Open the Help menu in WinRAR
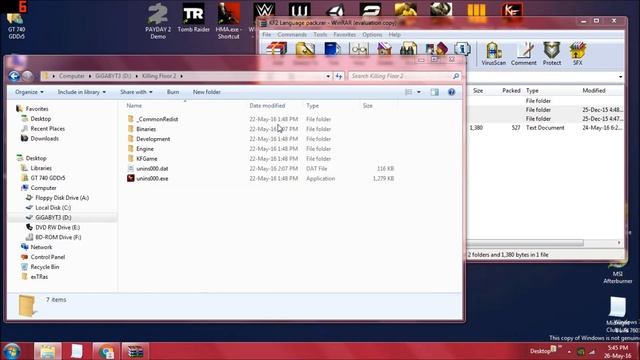This screenshot has width=640, height=360. 394,35
